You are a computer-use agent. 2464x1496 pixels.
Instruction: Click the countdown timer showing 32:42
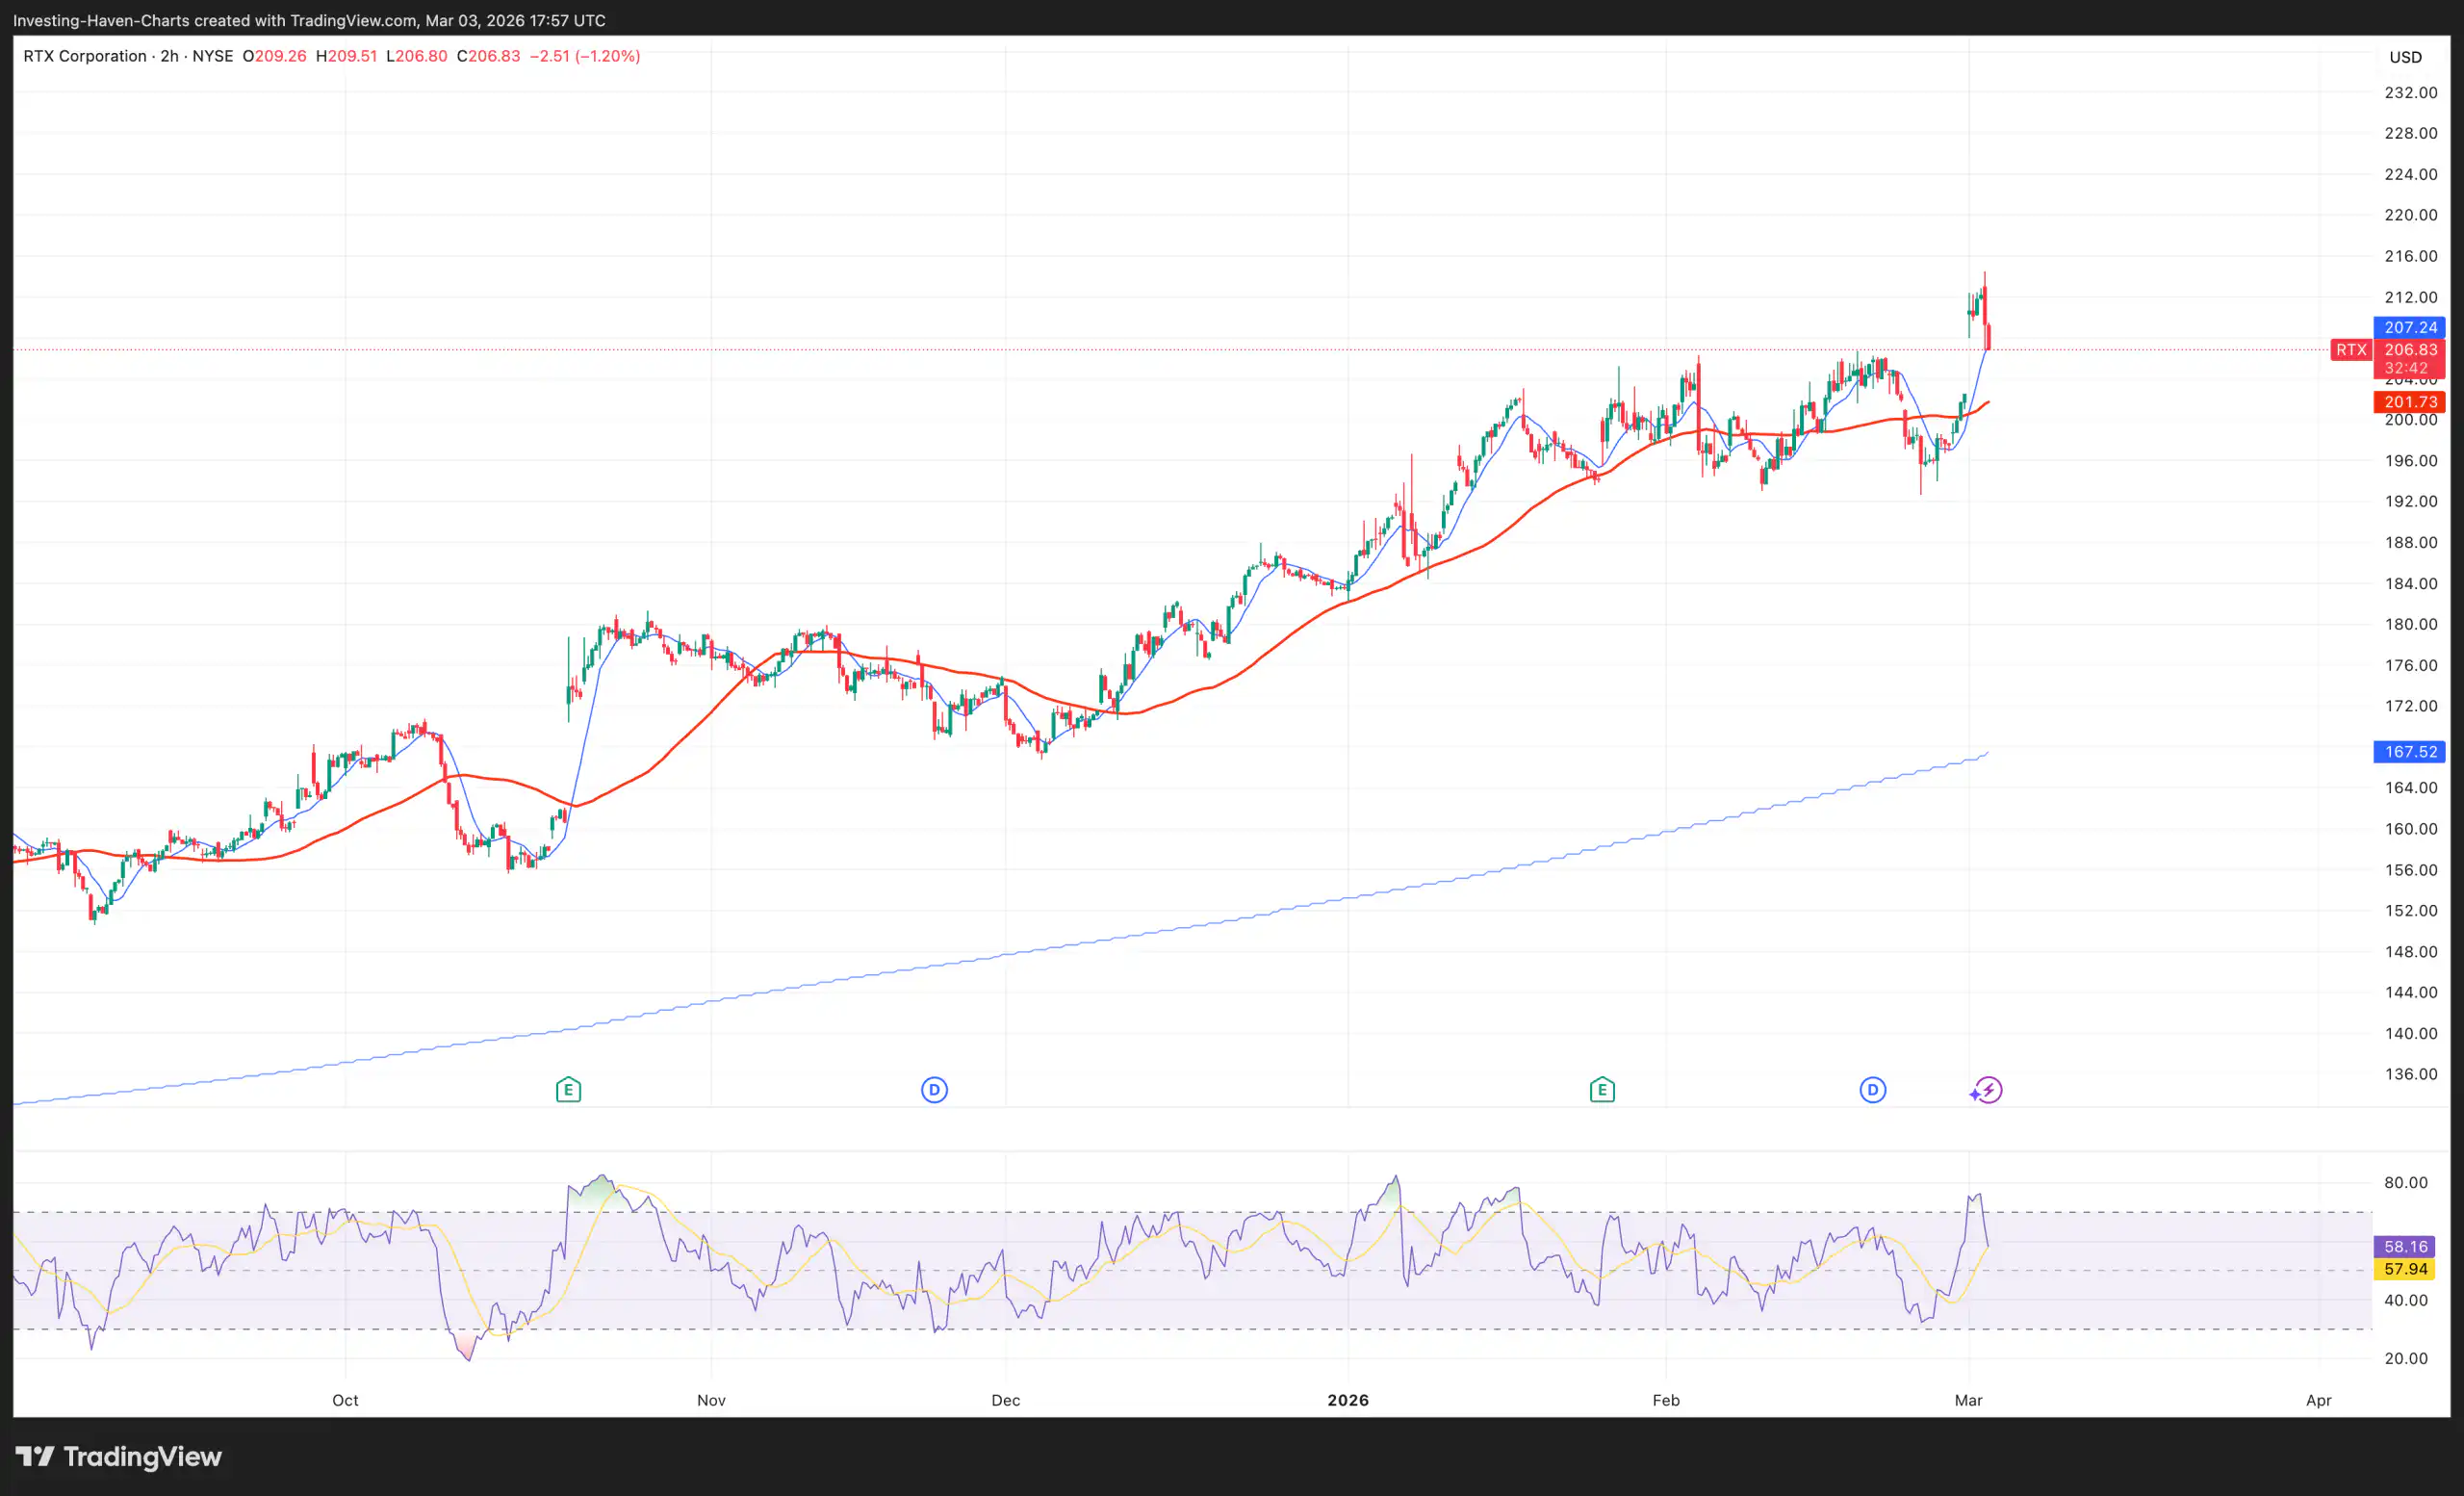[2409, 368]
